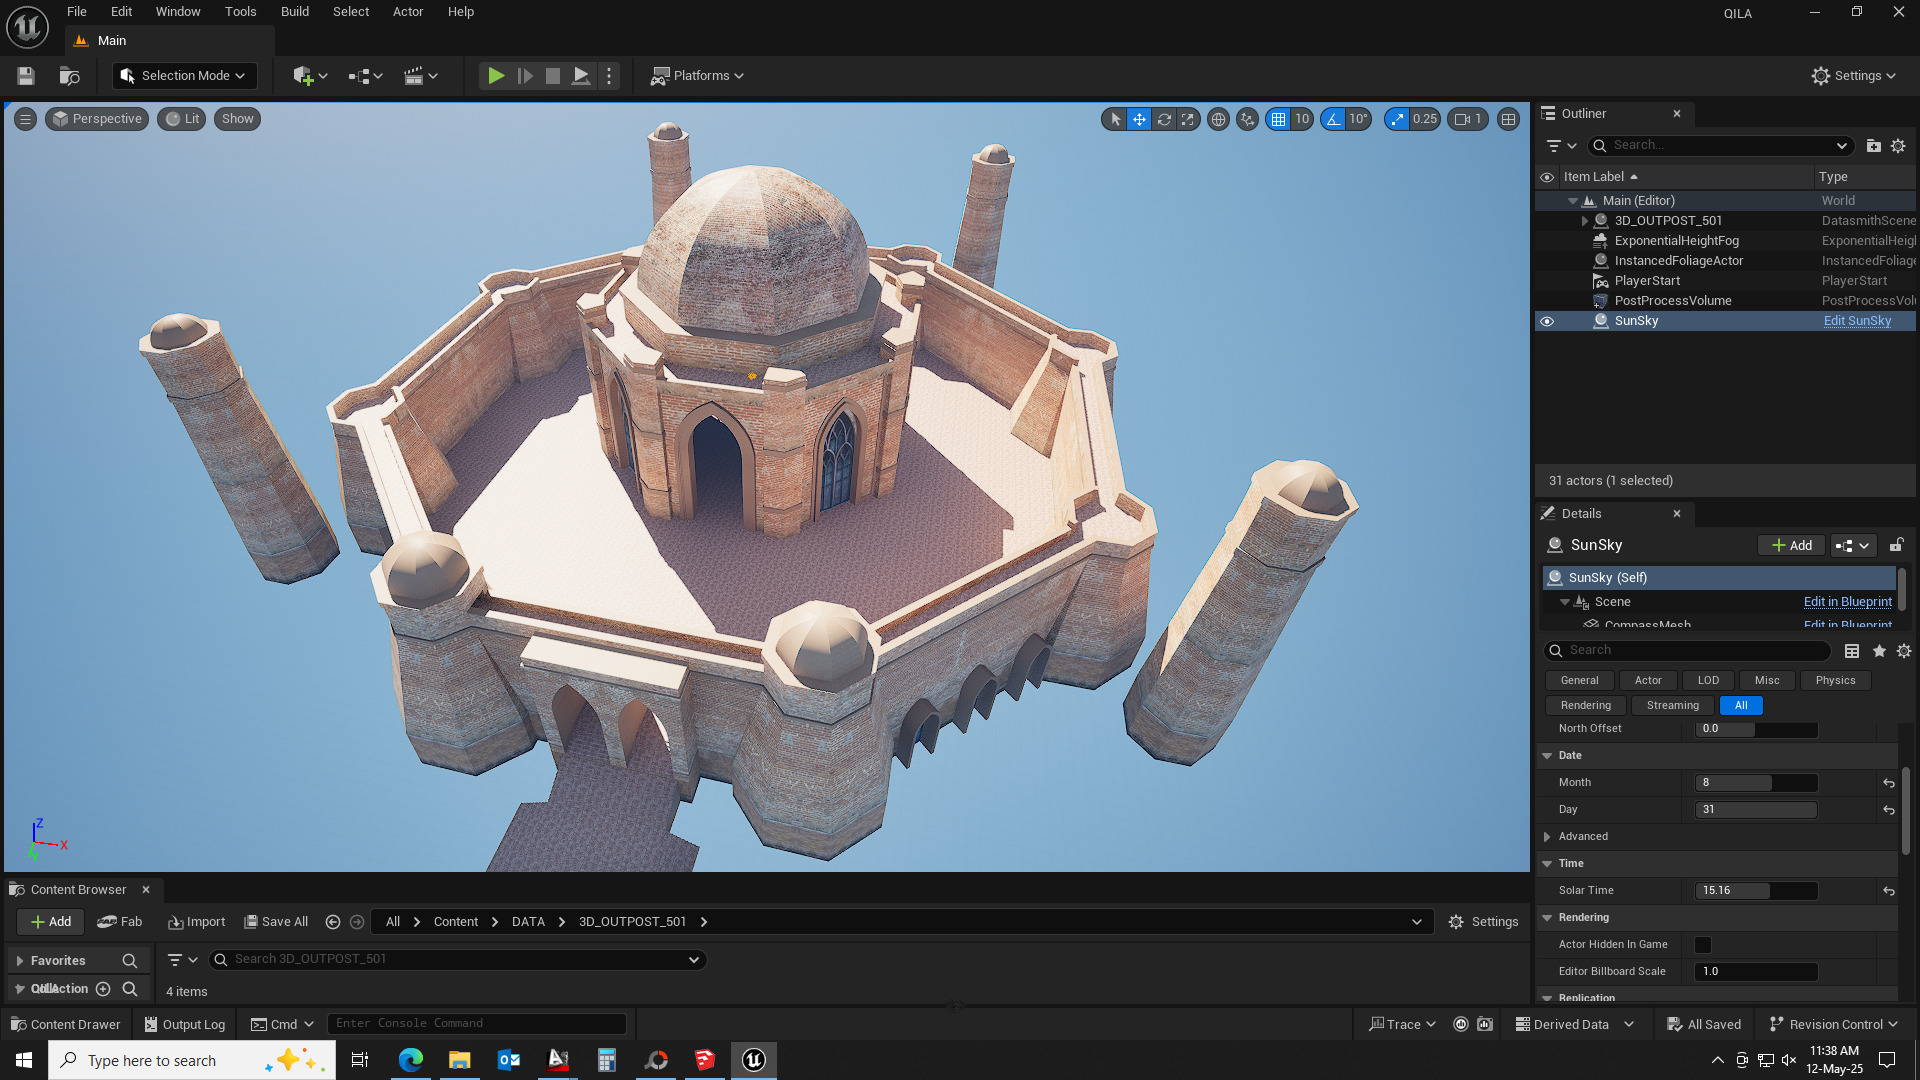Image resolution: width=1920 pixels, height=1080 pixels.
Task: Toggle the rotation snapping angle icon
Action: (x=1333, y=119)
